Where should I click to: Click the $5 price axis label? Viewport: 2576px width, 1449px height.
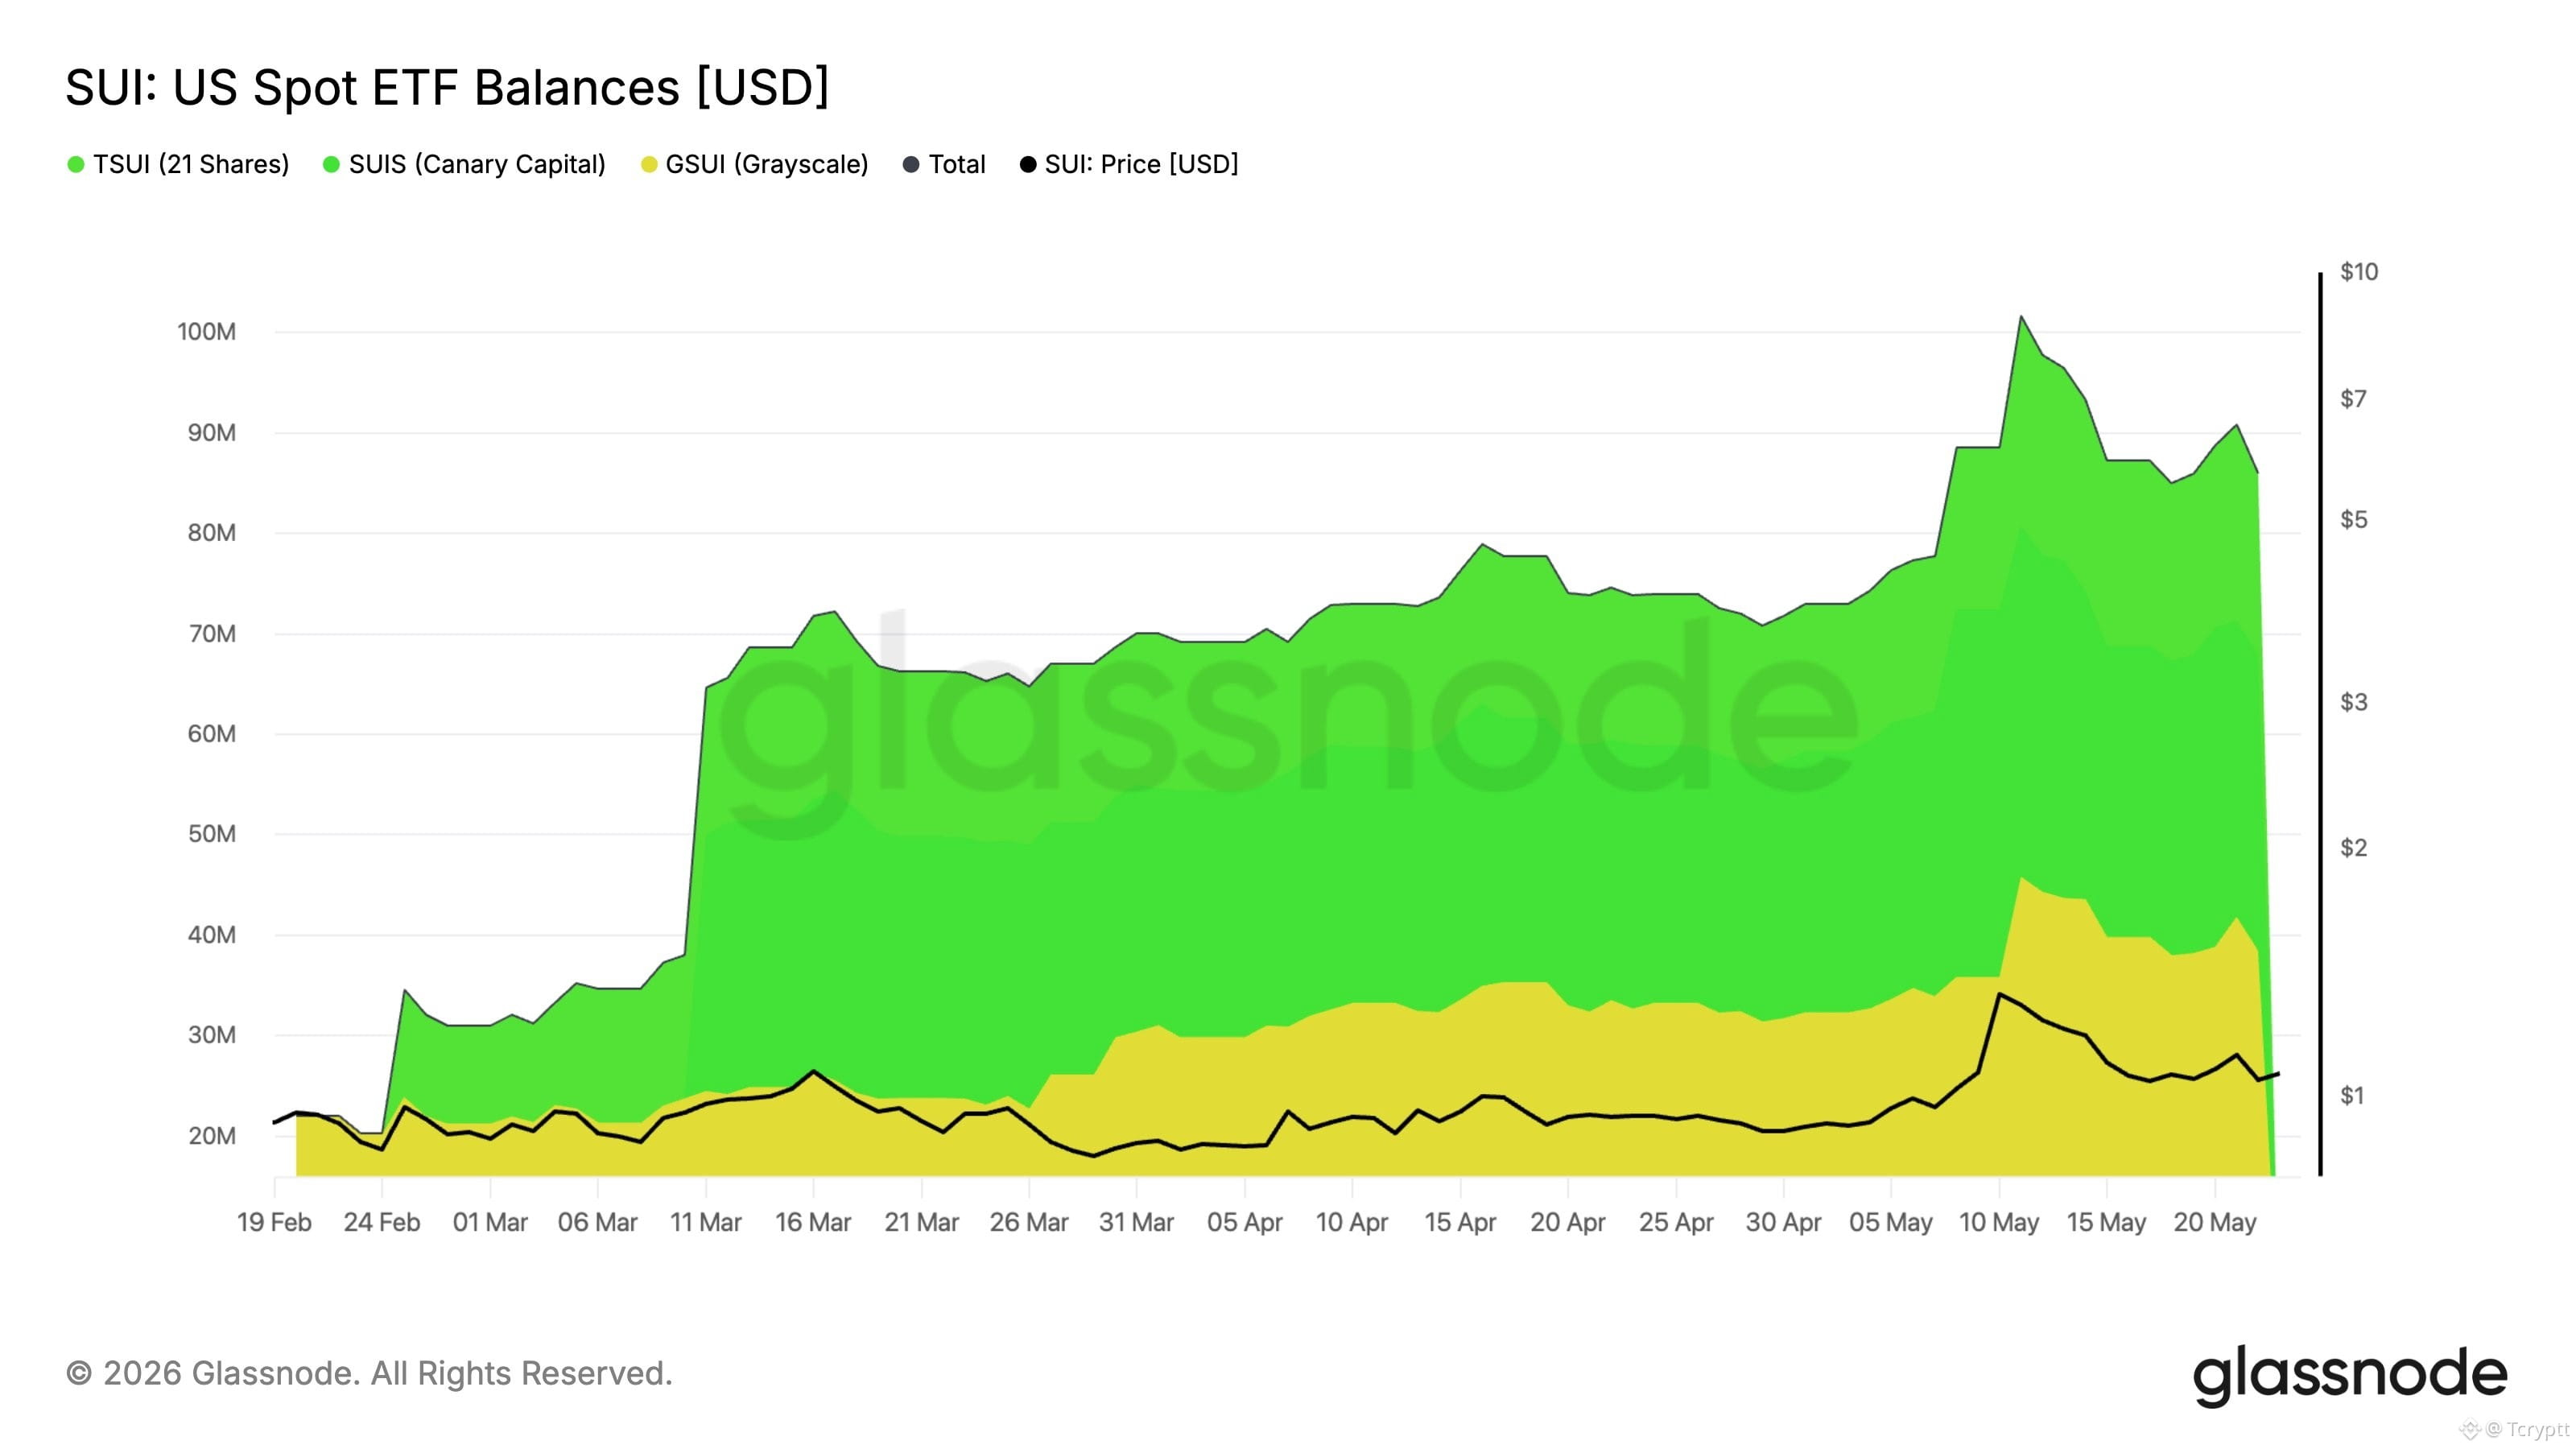click(x=2354, y=520)
